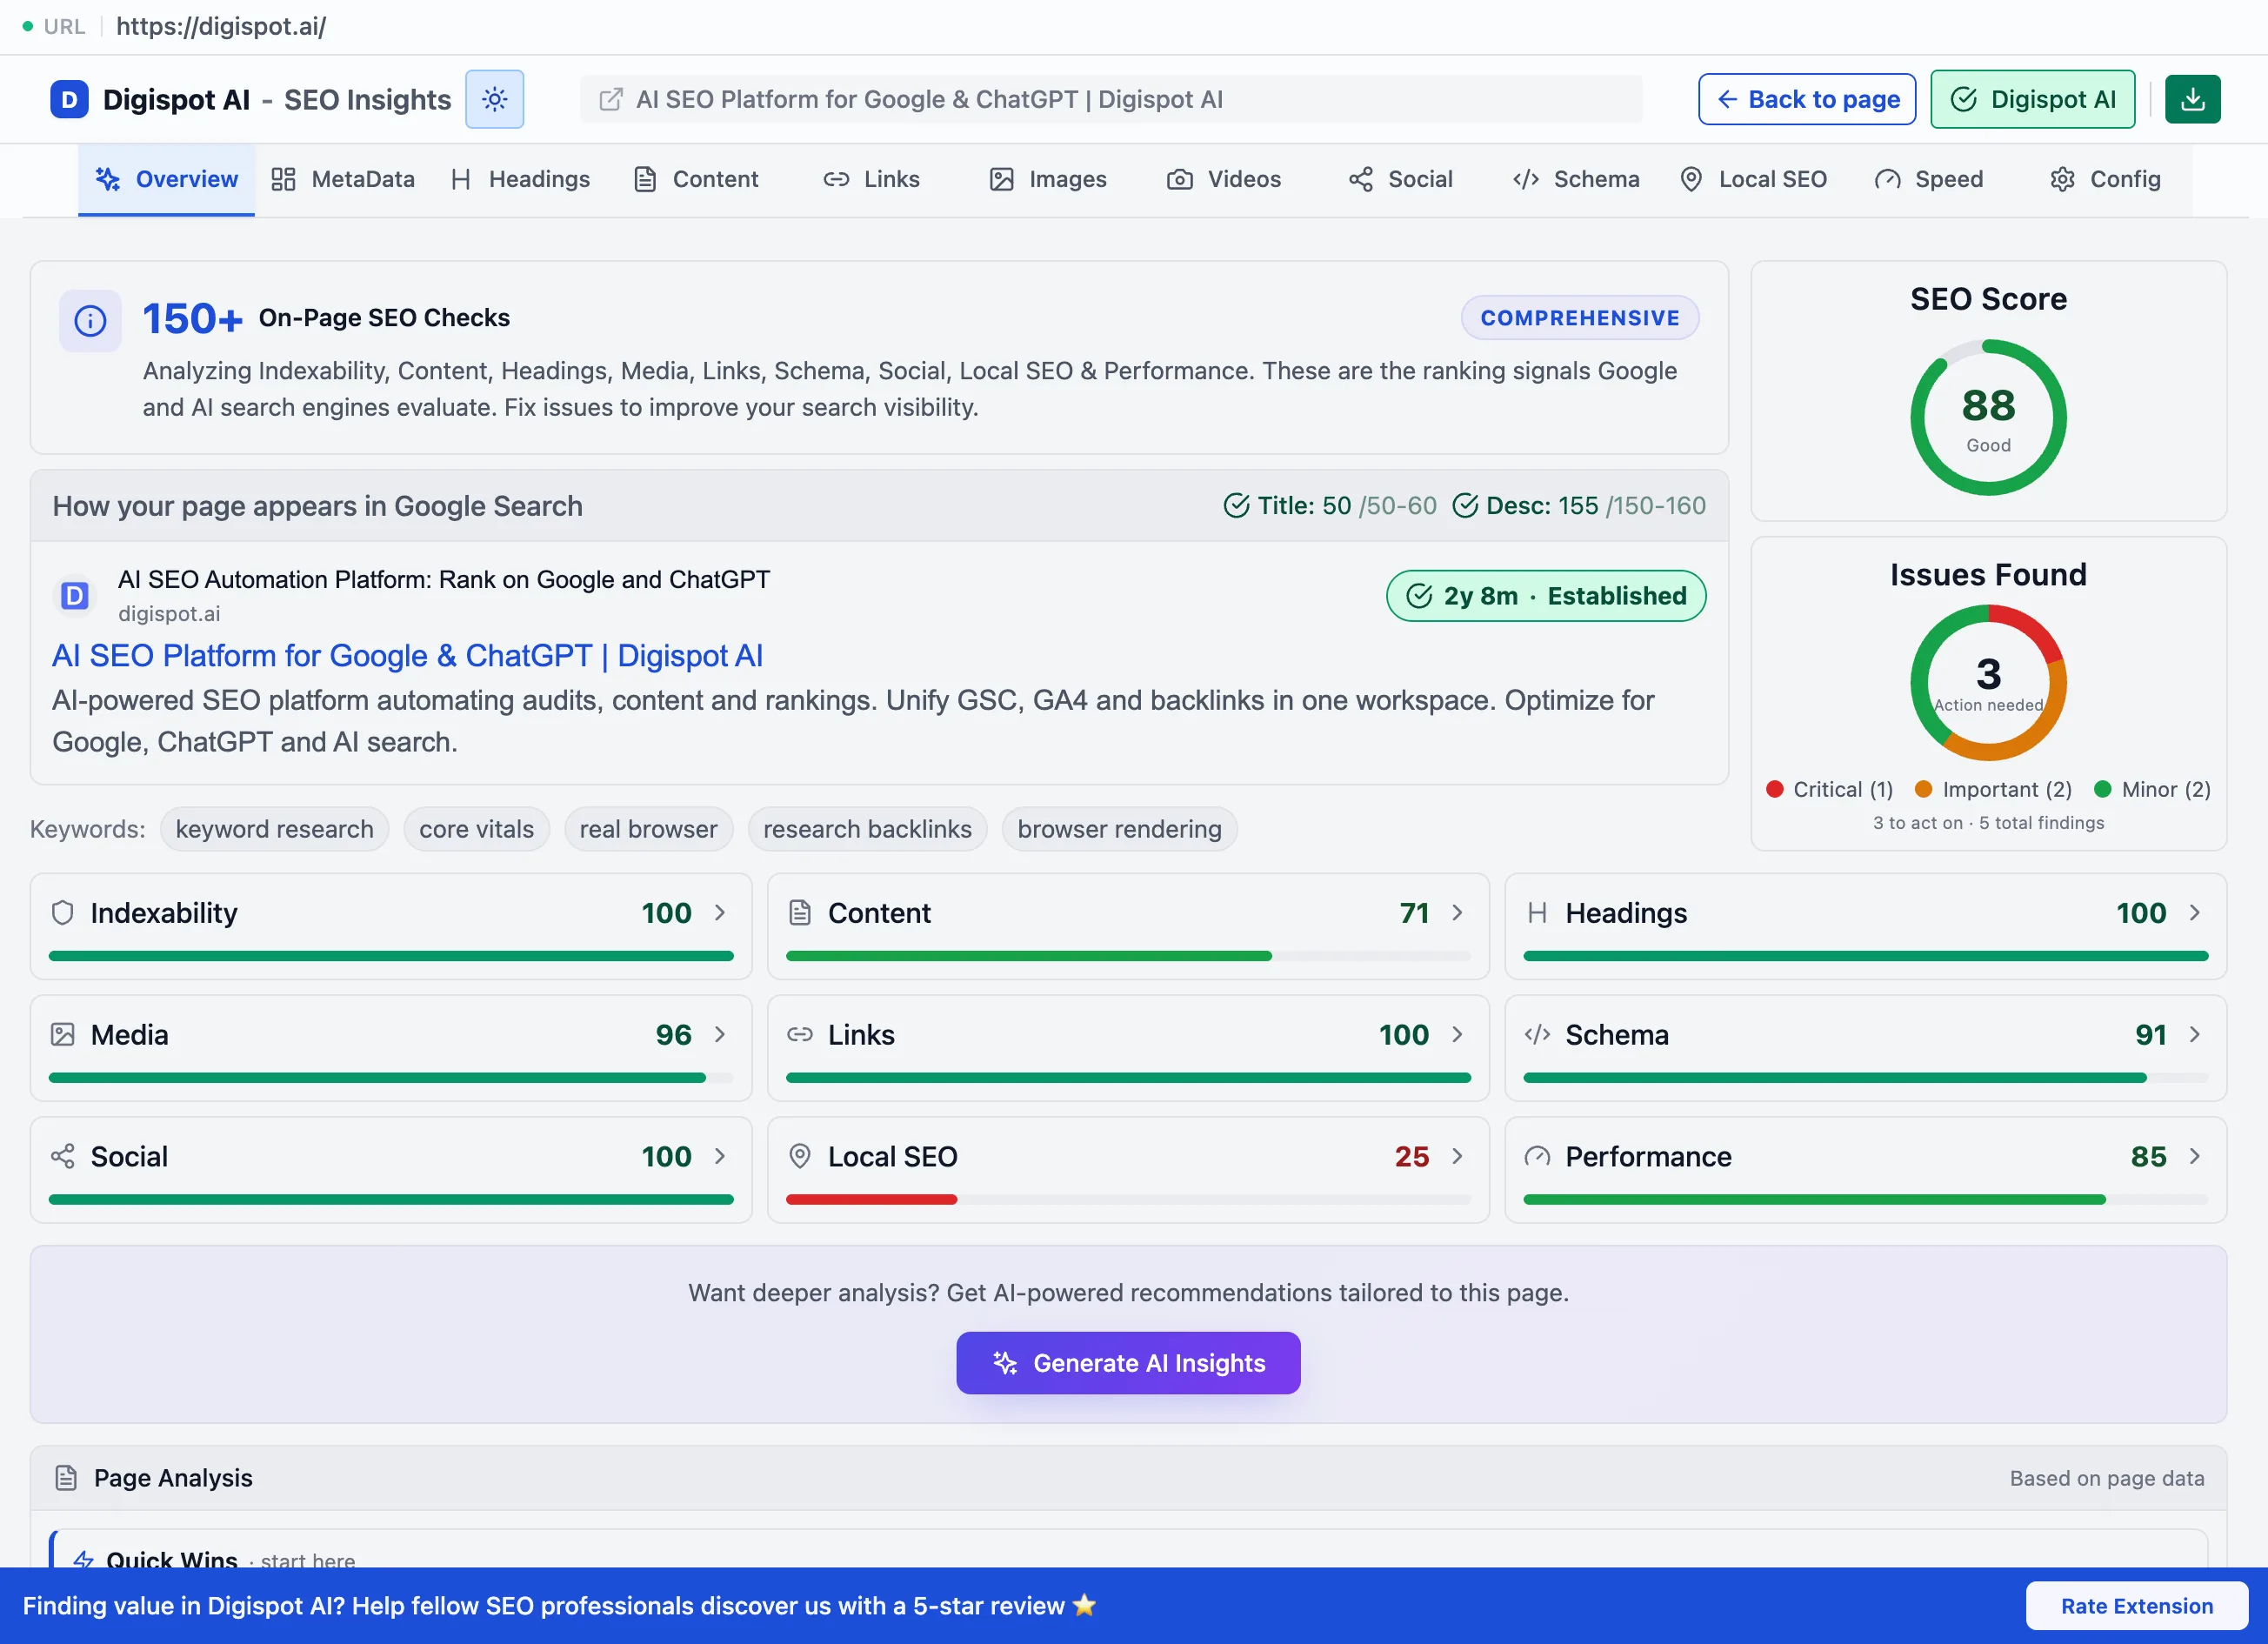
Task: Click the 'core vitals' keyword chip
Action: tap(476, 828)
